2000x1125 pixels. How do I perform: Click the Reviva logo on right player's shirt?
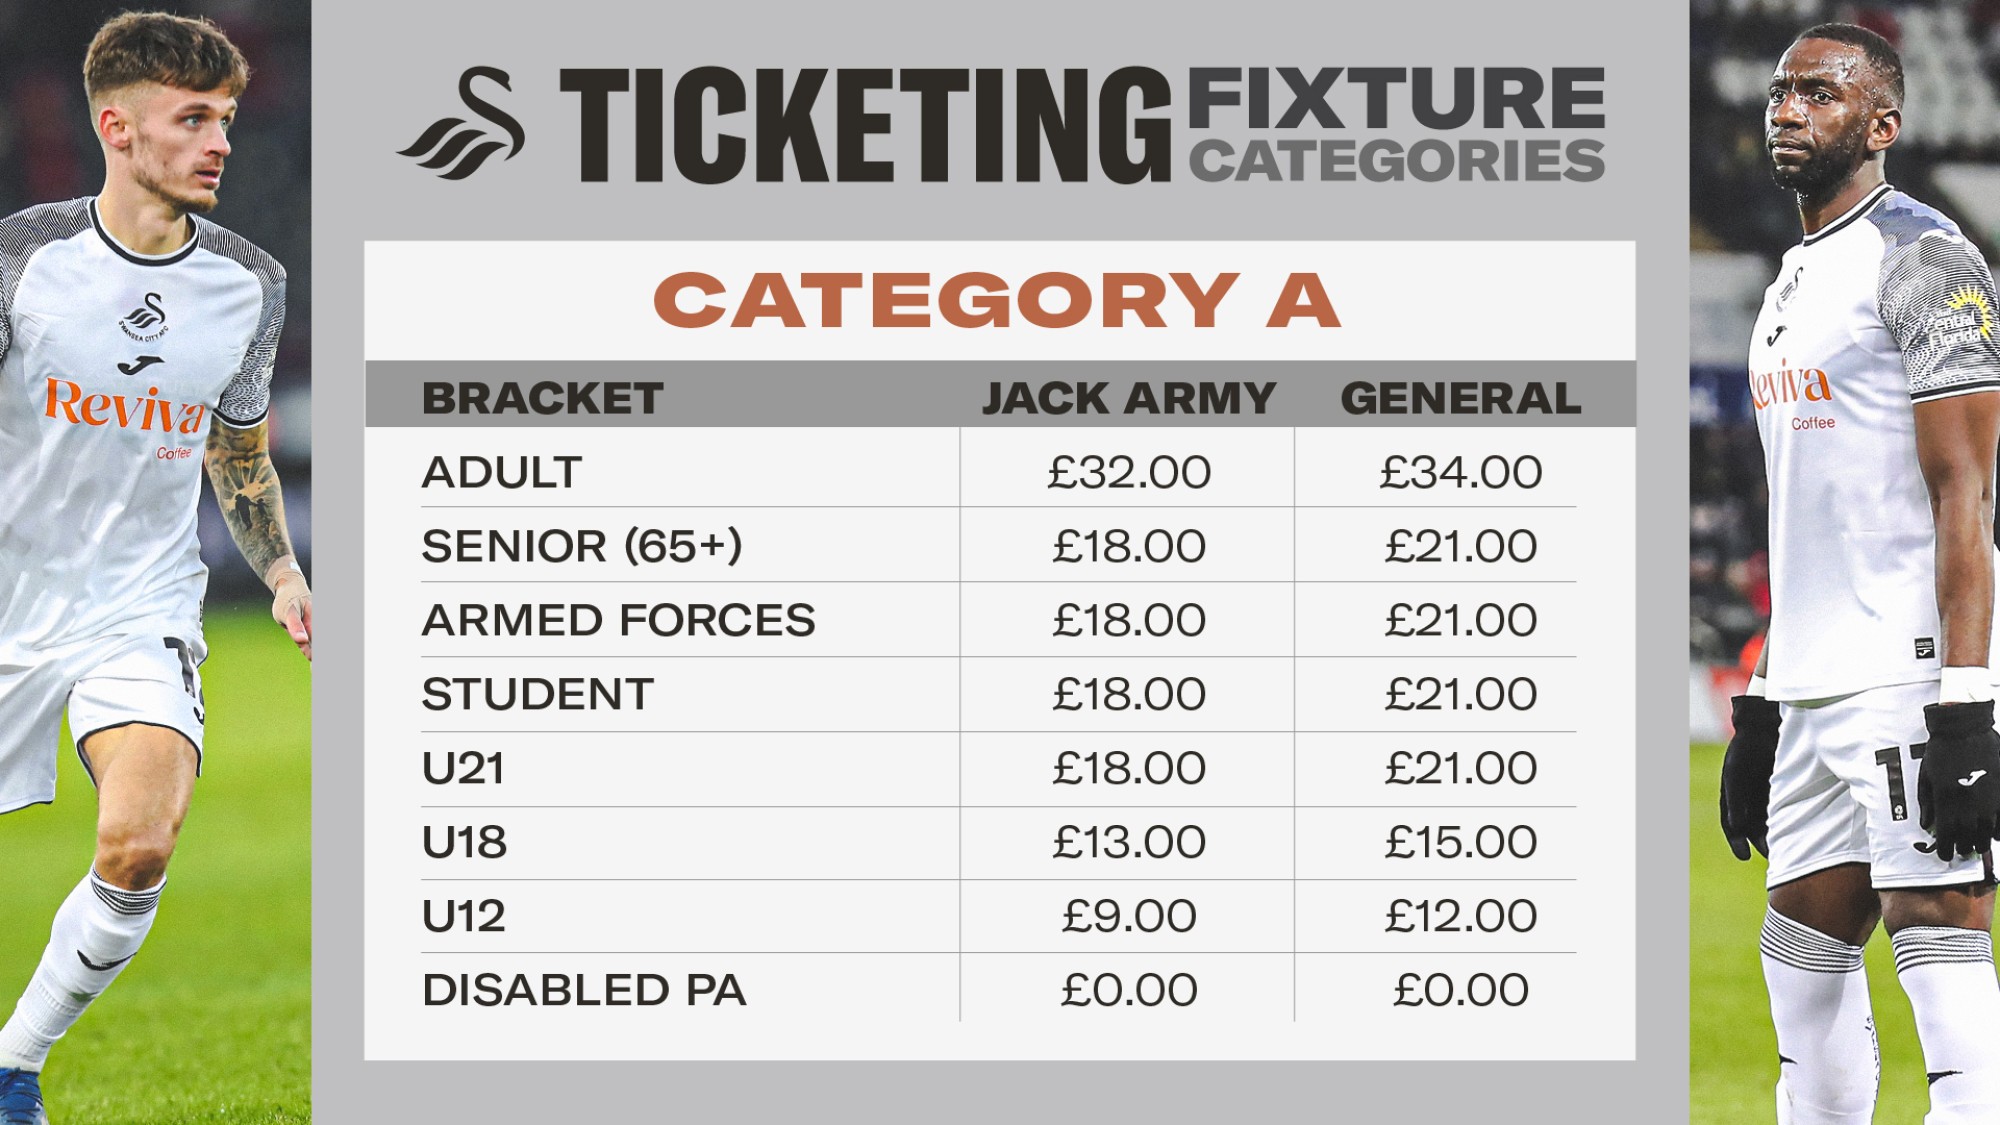(x=1791, y=386)
